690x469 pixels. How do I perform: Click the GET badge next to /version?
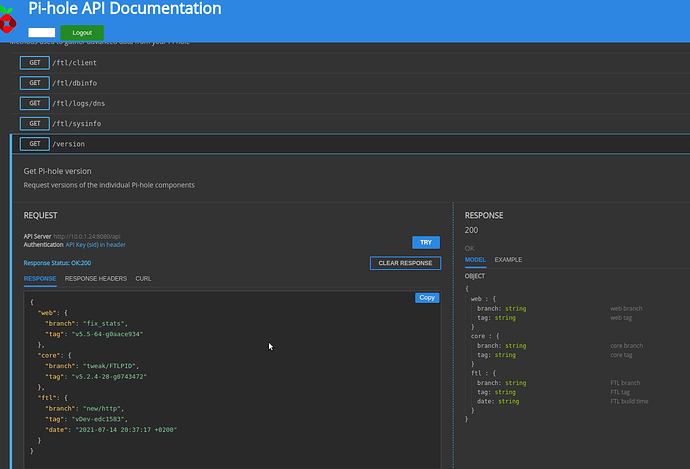pyautogui.click(x=34, y=144)
